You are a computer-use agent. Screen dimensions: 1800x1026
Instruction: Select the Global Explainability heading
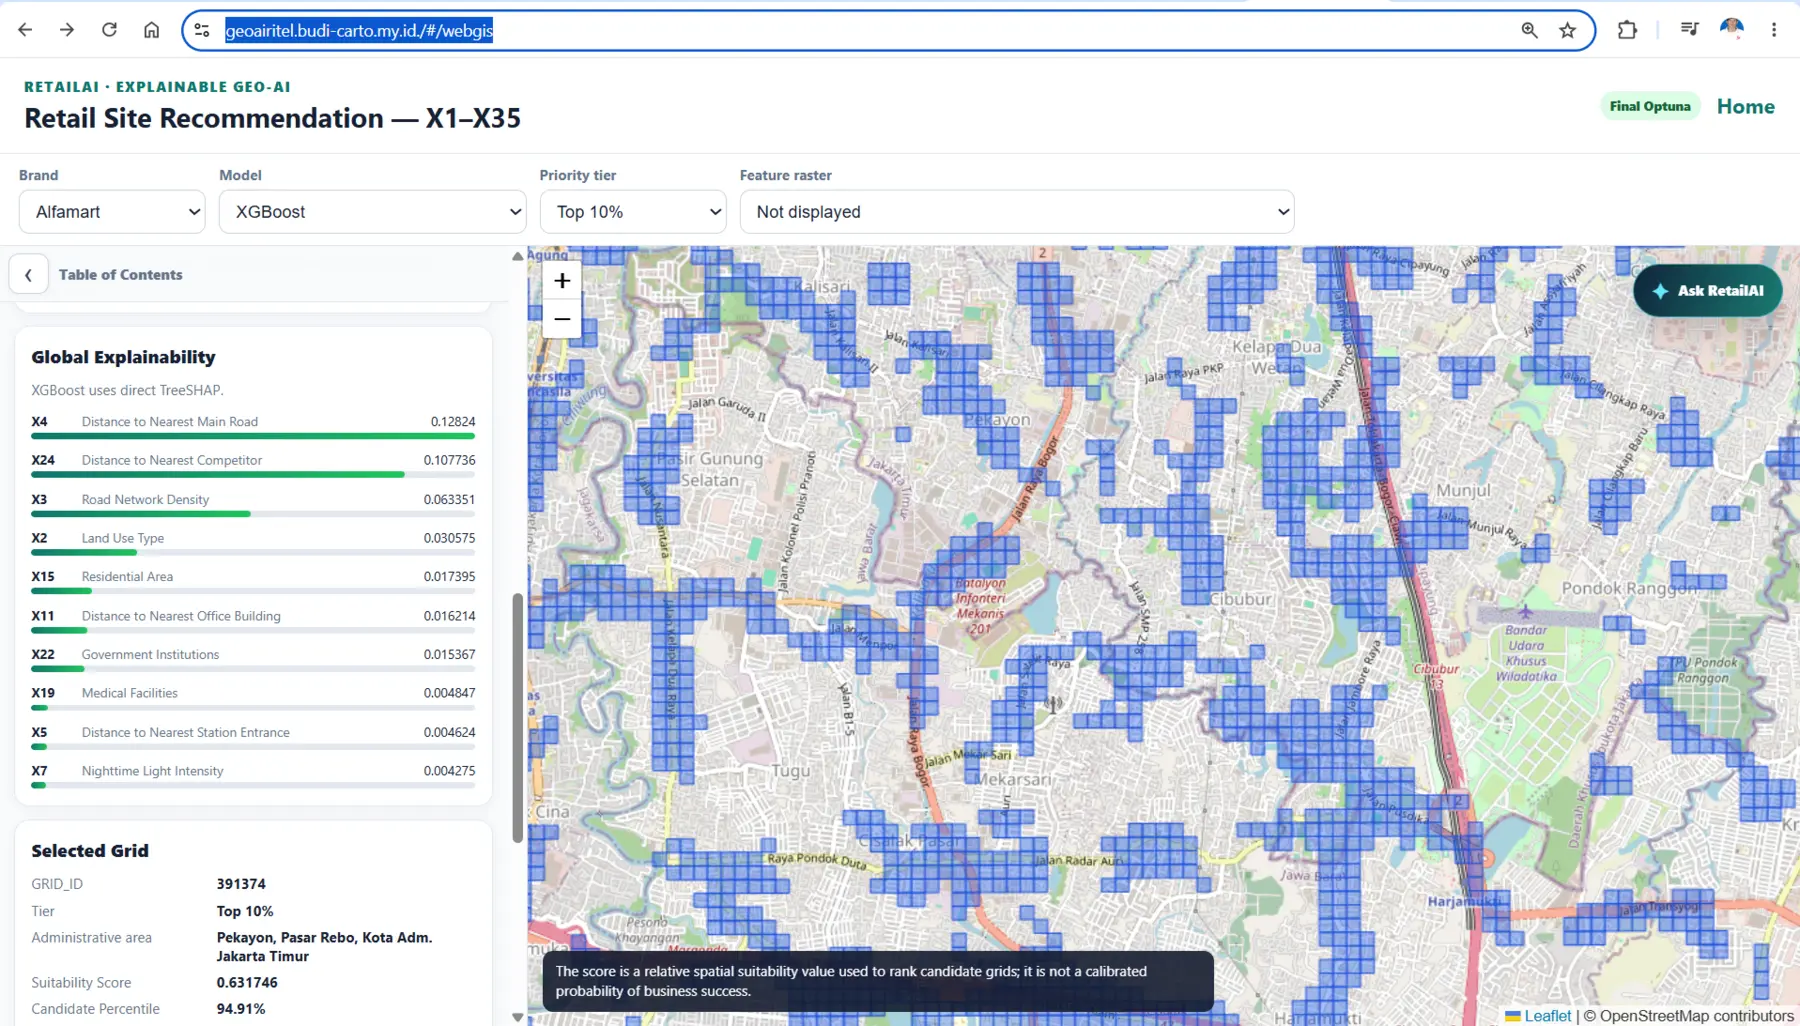(x=123, y=357)
